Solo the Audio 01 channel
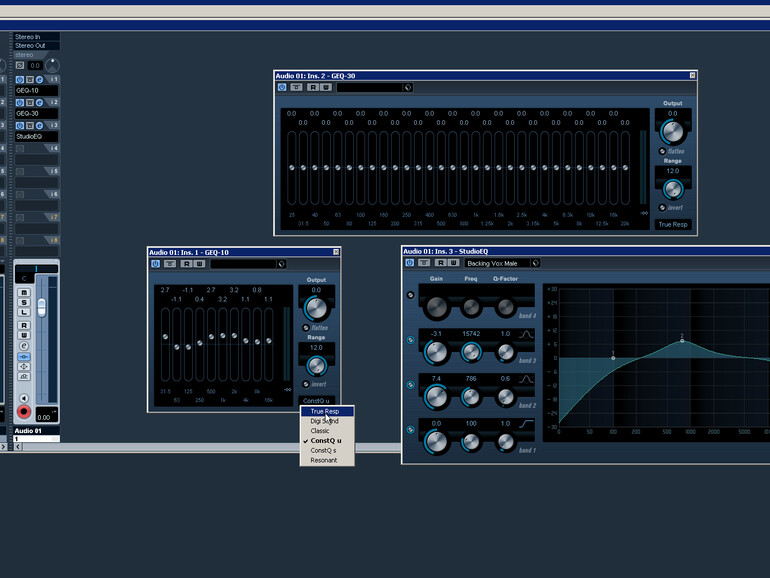 pyautogui.click(x=24, y=303)
